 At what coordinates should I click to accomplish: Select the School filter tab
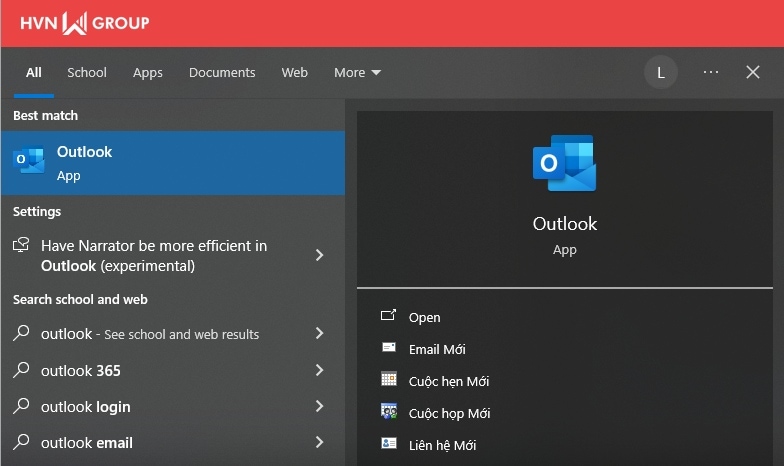pos(87,72)
